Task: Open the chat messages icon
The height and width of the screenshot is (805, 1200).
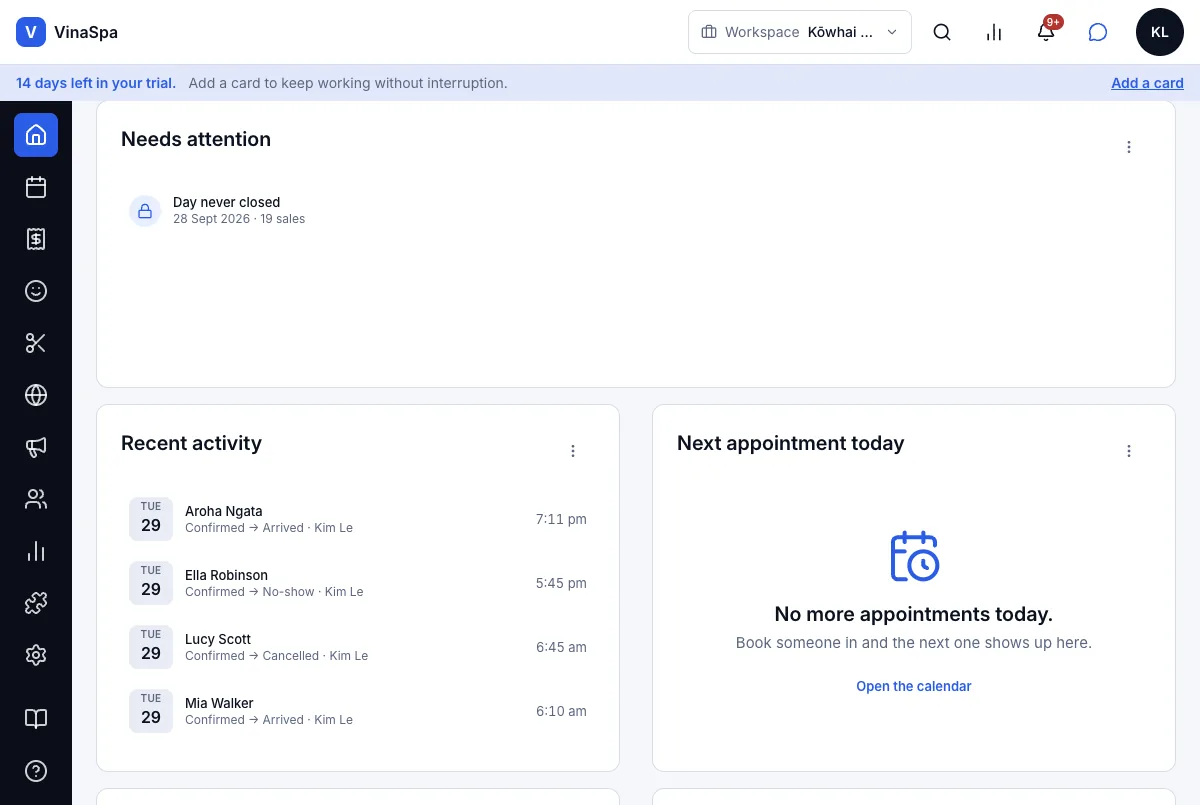Action: click(1098, 32)
